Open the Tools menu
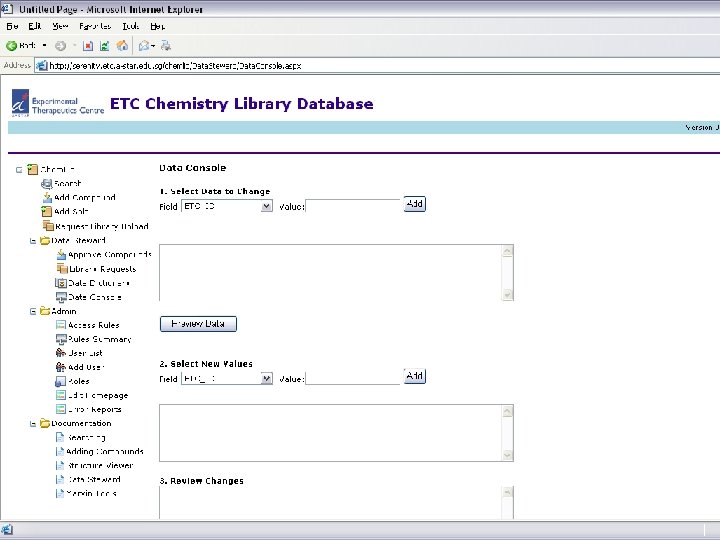 click(131, 26)
